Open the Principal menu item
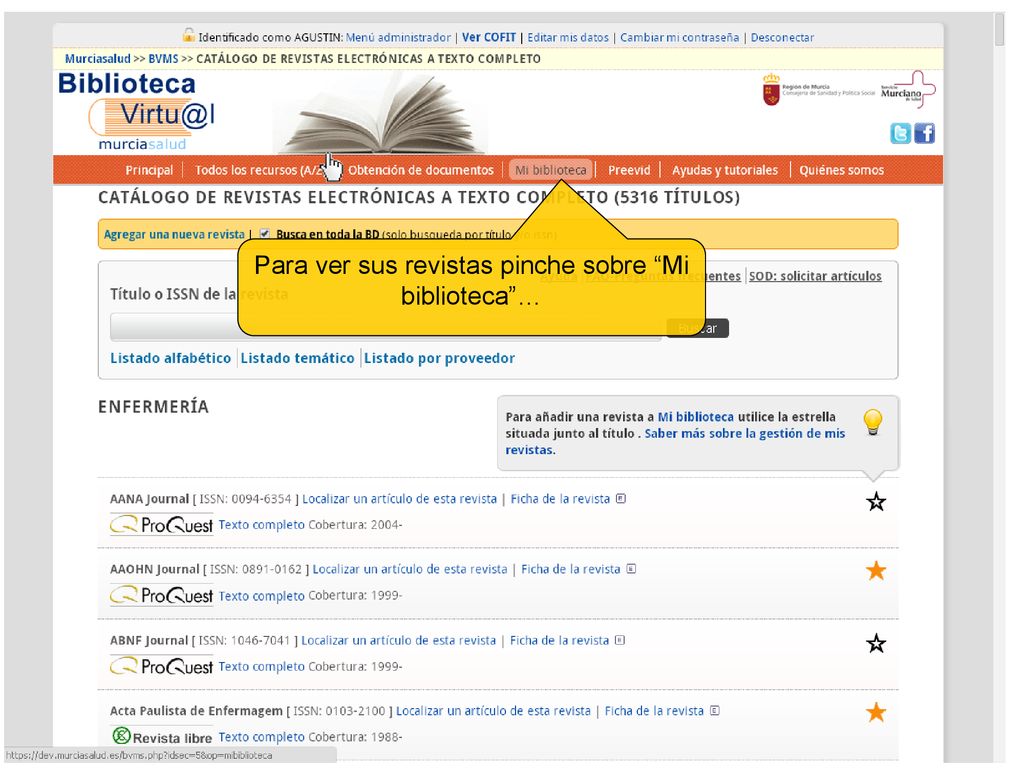The image size is (1024, 768). [149, 170]
